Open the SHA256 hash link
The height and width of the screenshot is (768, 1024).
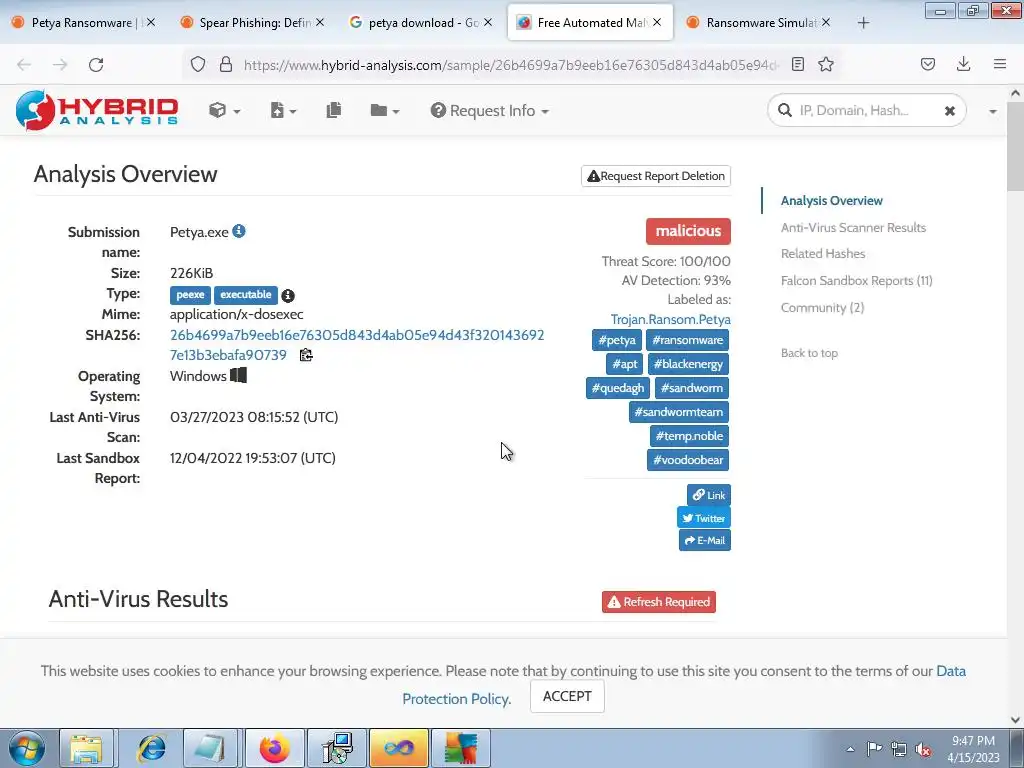[x=357, y=345]
